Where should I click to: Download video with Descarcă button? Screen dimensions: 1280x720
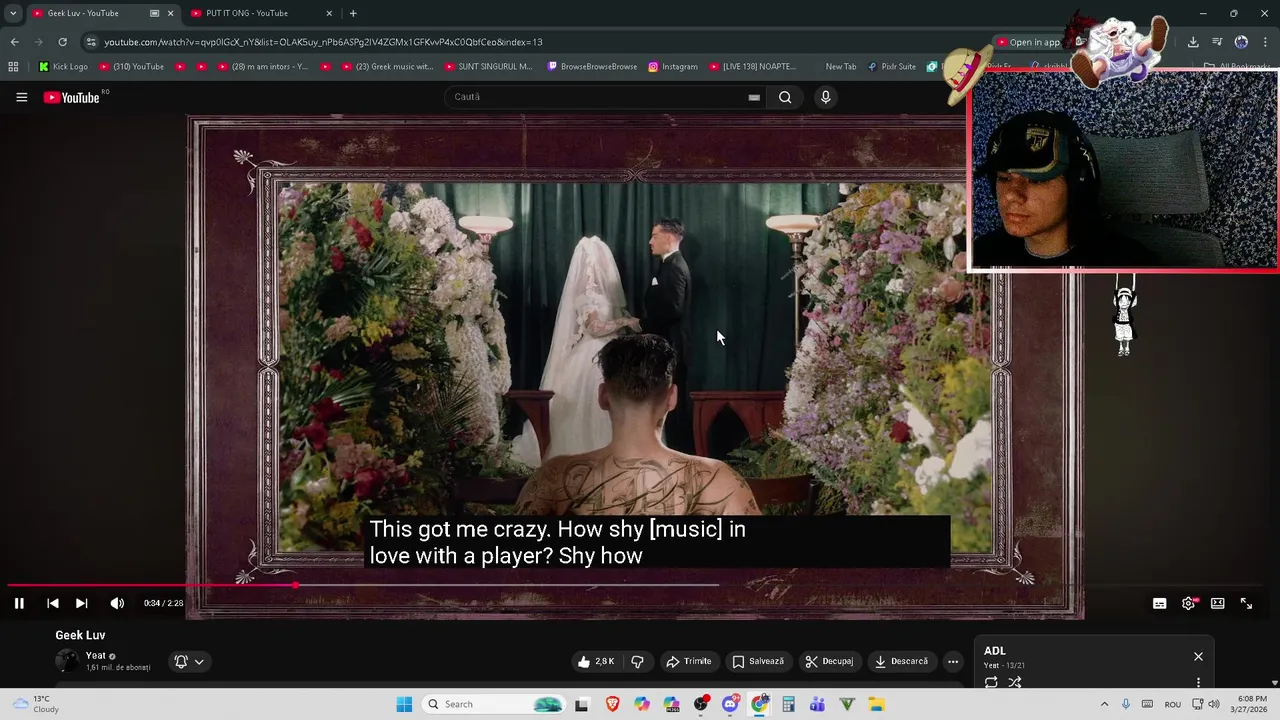tap(901, 661)
